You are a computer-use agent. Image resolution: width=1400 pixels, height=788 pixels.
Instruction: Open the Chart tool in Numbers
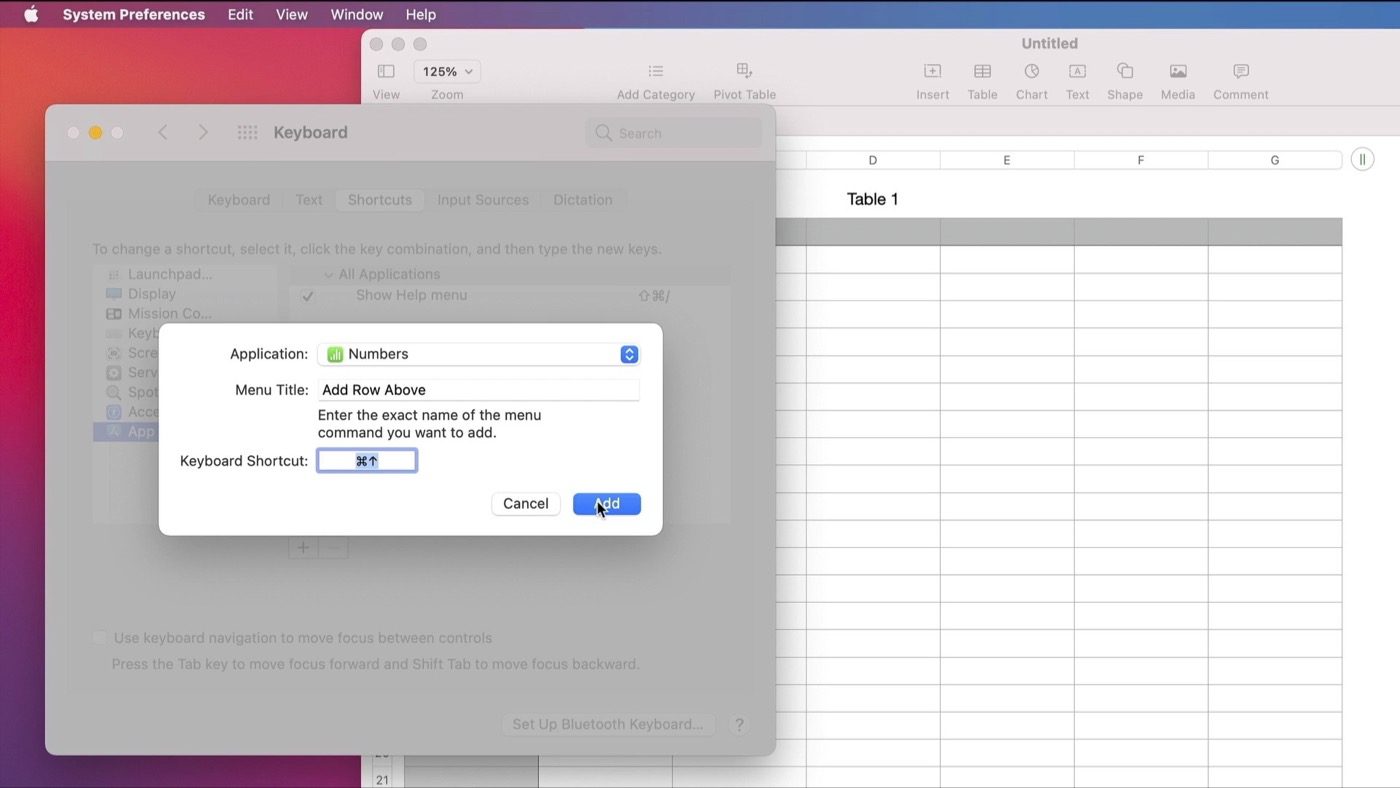click(x=1031, y=72)
